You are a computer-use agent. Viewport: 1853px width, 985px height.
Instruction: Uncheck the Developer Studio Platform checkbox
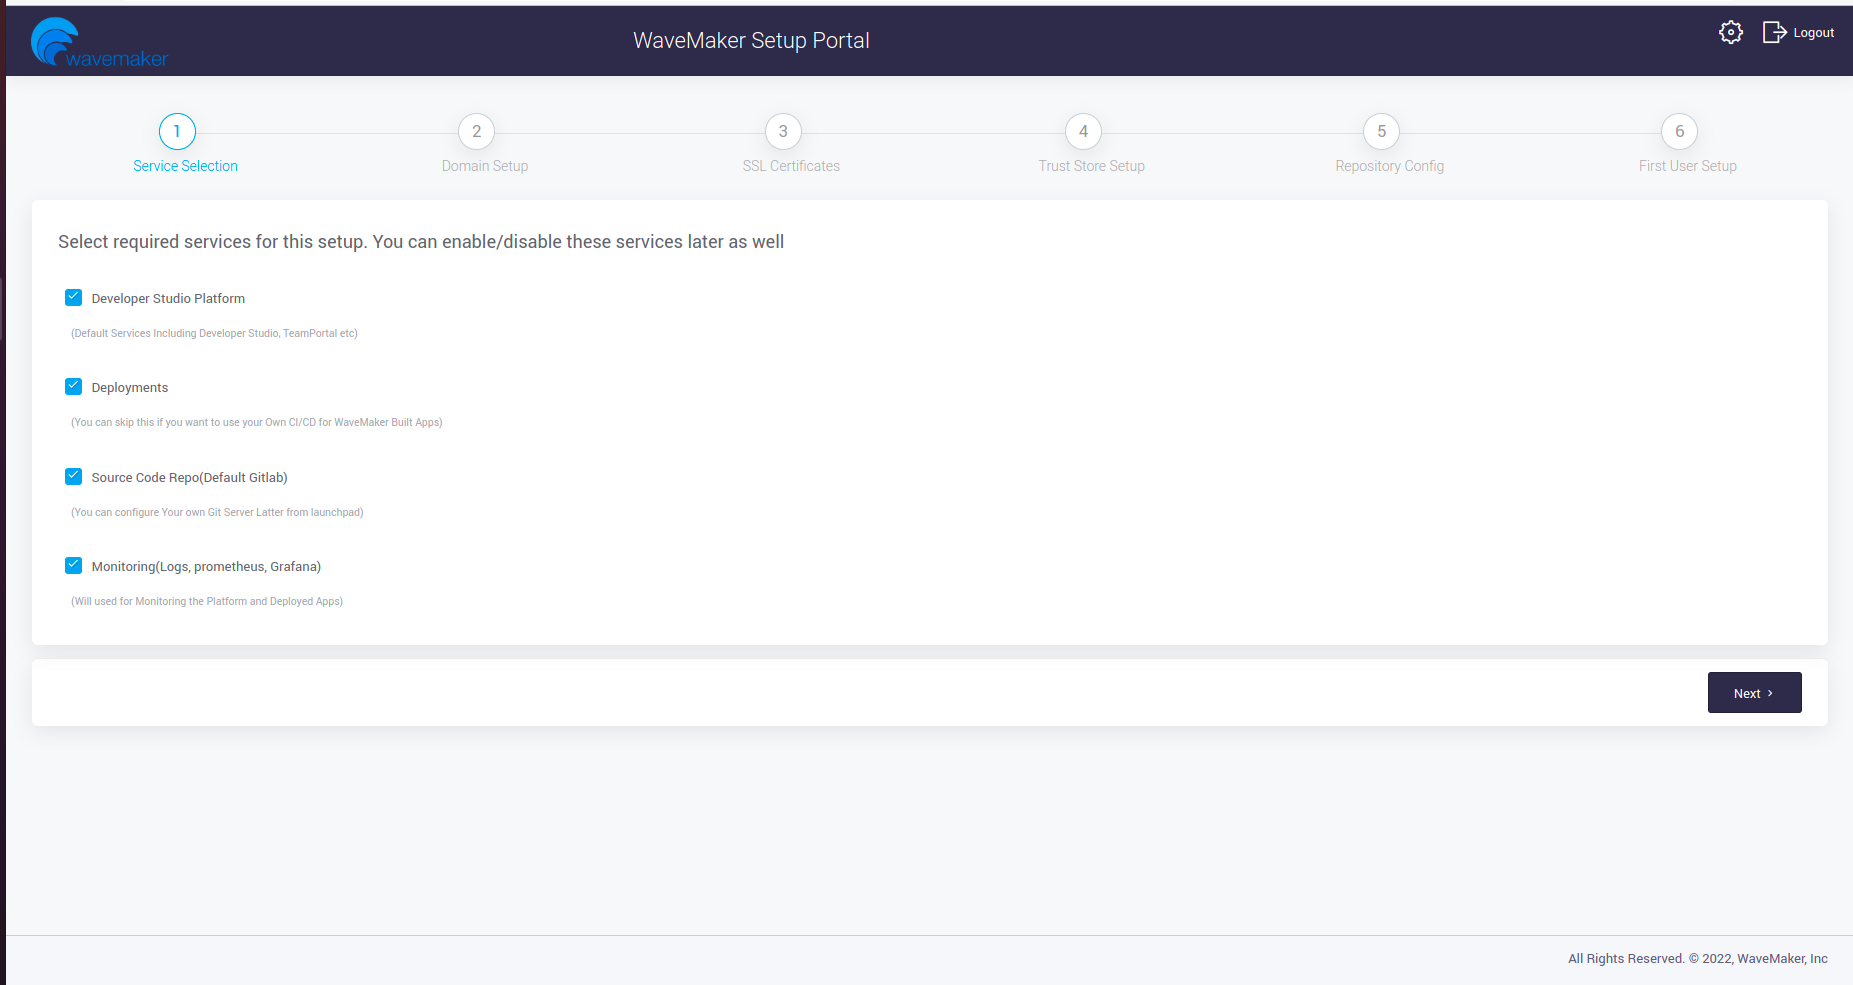[73, 297]
